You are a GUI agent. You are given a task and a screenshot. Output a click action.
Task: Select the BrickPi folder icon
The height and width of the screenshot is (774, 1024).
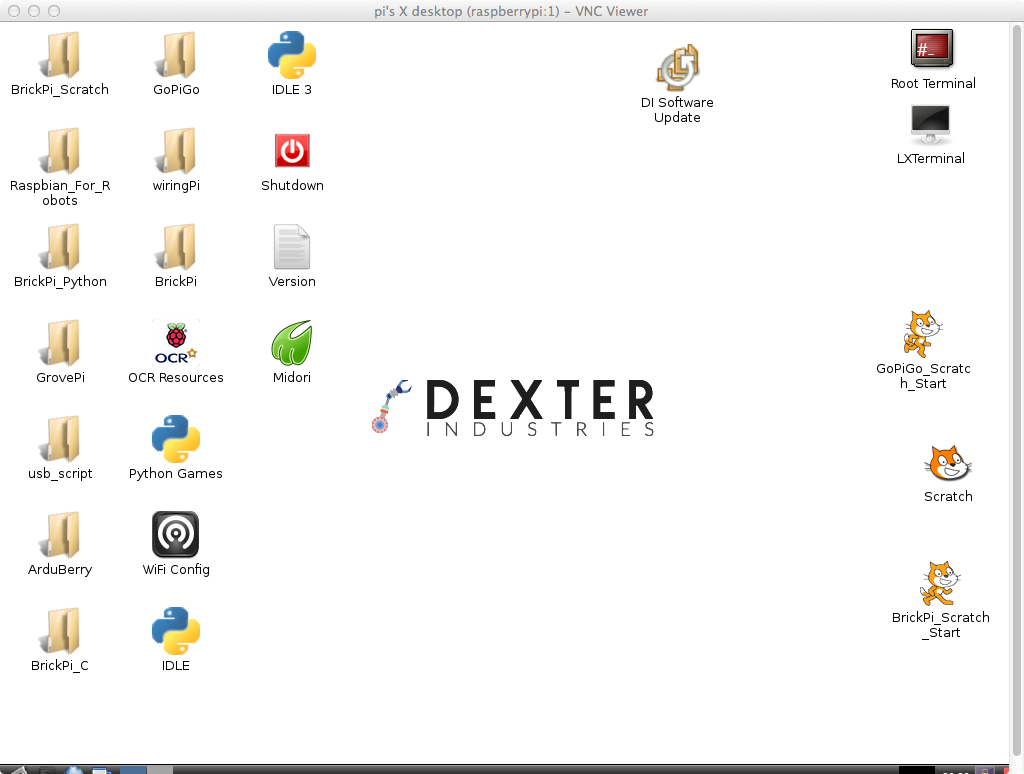pos(176,248)
